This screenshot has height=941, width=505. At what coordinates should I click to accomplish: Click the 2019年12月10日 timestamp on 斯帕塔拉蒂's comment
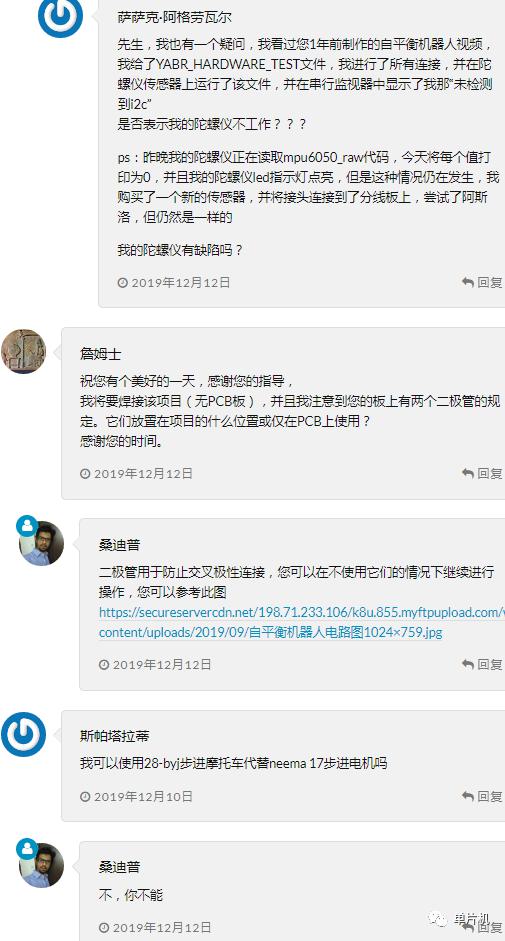pos(143,796)
